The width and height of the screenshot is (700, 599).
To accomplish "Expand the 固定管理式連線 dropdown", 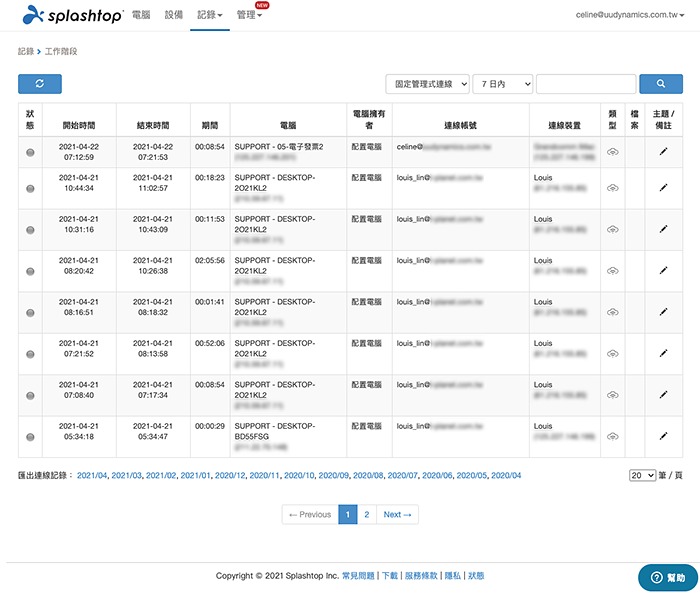I will pyautogui.click(x=427, y=85).
